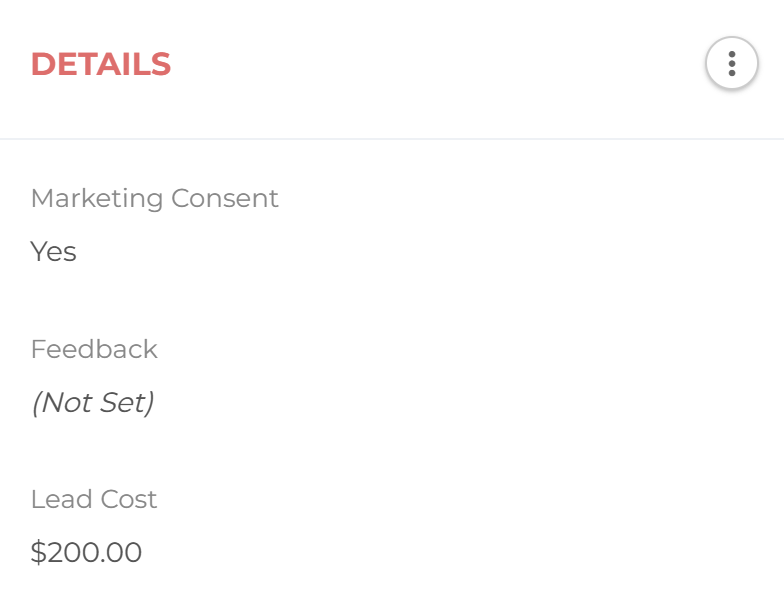Image resolution: width=784 pixels, height=610 pixels.
Task: Click the letter Y in Yes
Action: pos(38,251)
